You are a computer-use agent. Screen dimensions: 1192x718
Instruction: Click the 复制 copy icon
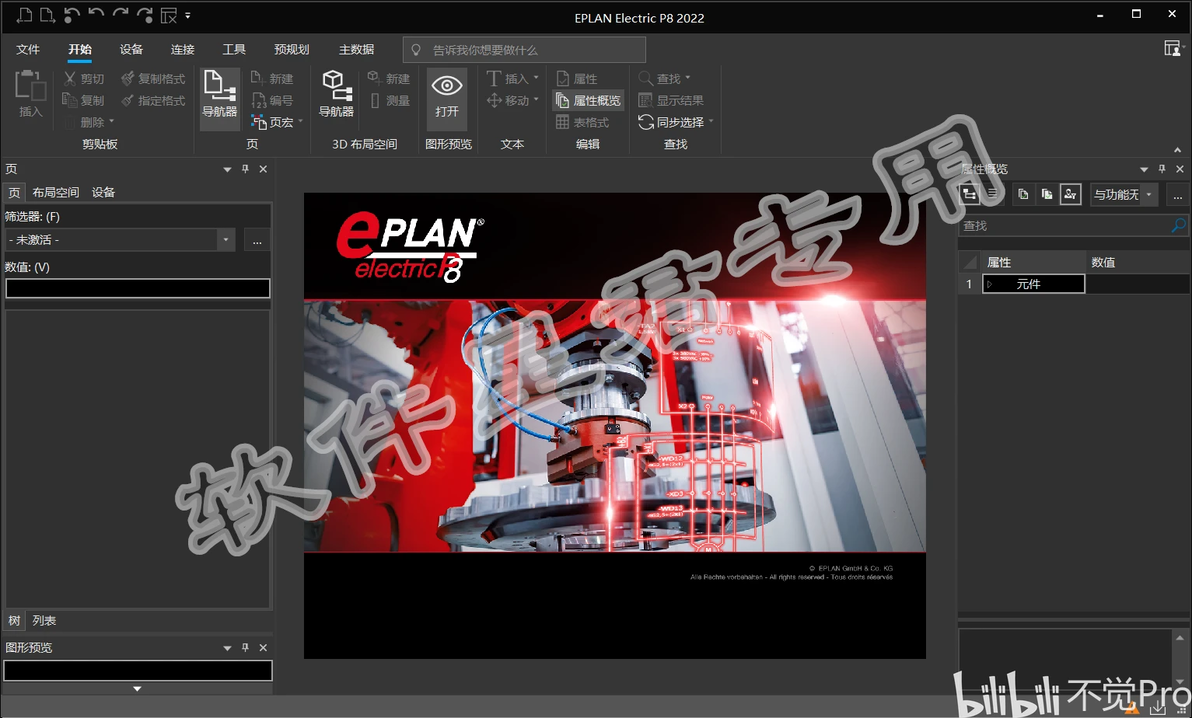click(70, 100)
